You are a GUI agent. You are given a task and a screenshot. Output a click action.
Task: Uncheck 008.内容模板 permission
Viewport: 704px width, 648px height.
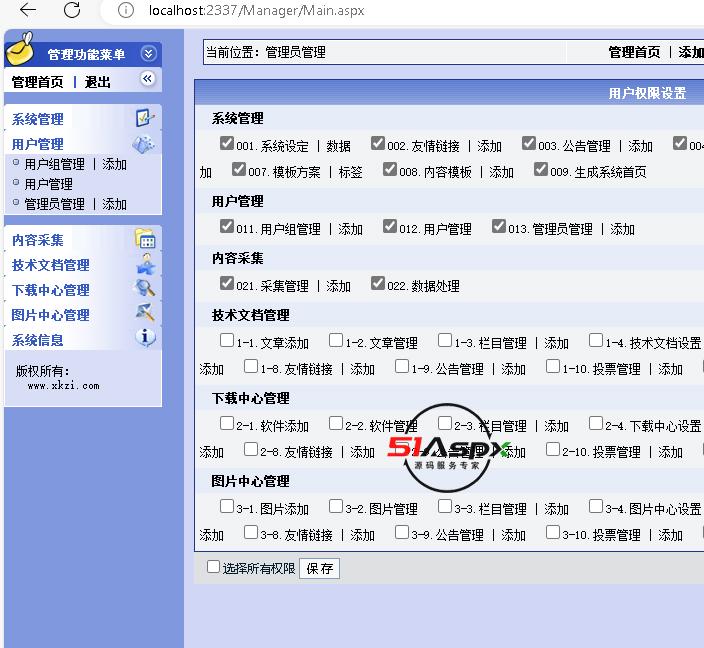390,169
